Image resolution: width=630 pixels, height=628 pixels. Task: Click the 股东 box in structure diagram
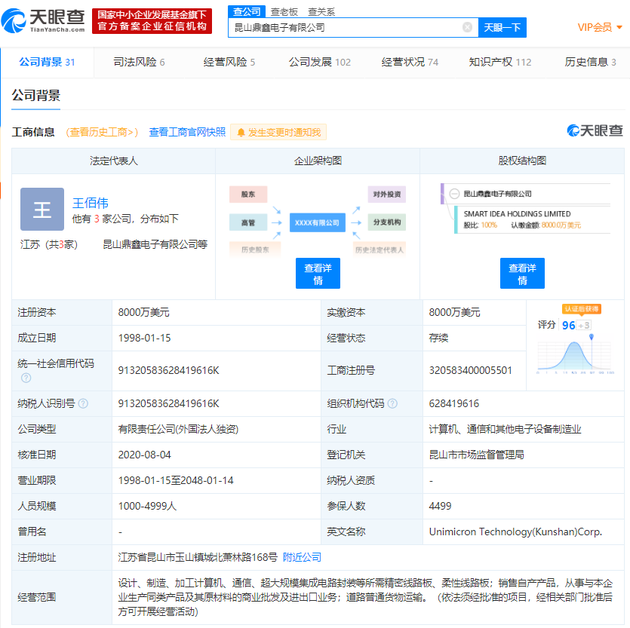pyautogui.click(x=248, y=194)
